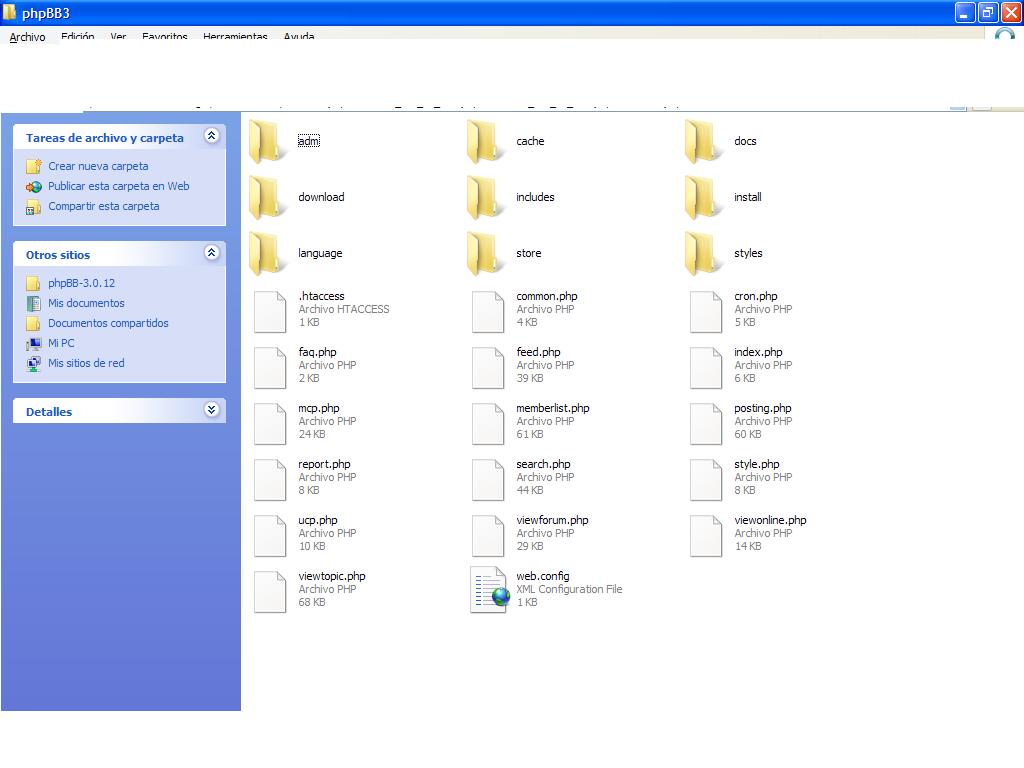Screen dimensions: 1024x768
Task: Select the posting.php file icon
Action: point(706,424)
